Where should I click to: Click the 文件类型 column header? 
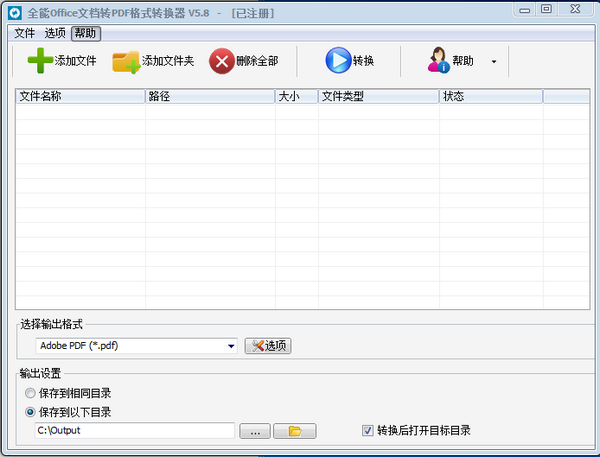[378, 96]
